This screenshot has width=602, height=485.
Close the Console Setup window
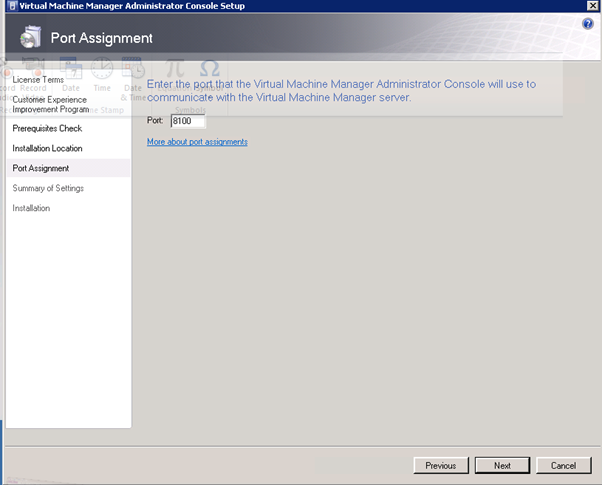tap(593, 5)
